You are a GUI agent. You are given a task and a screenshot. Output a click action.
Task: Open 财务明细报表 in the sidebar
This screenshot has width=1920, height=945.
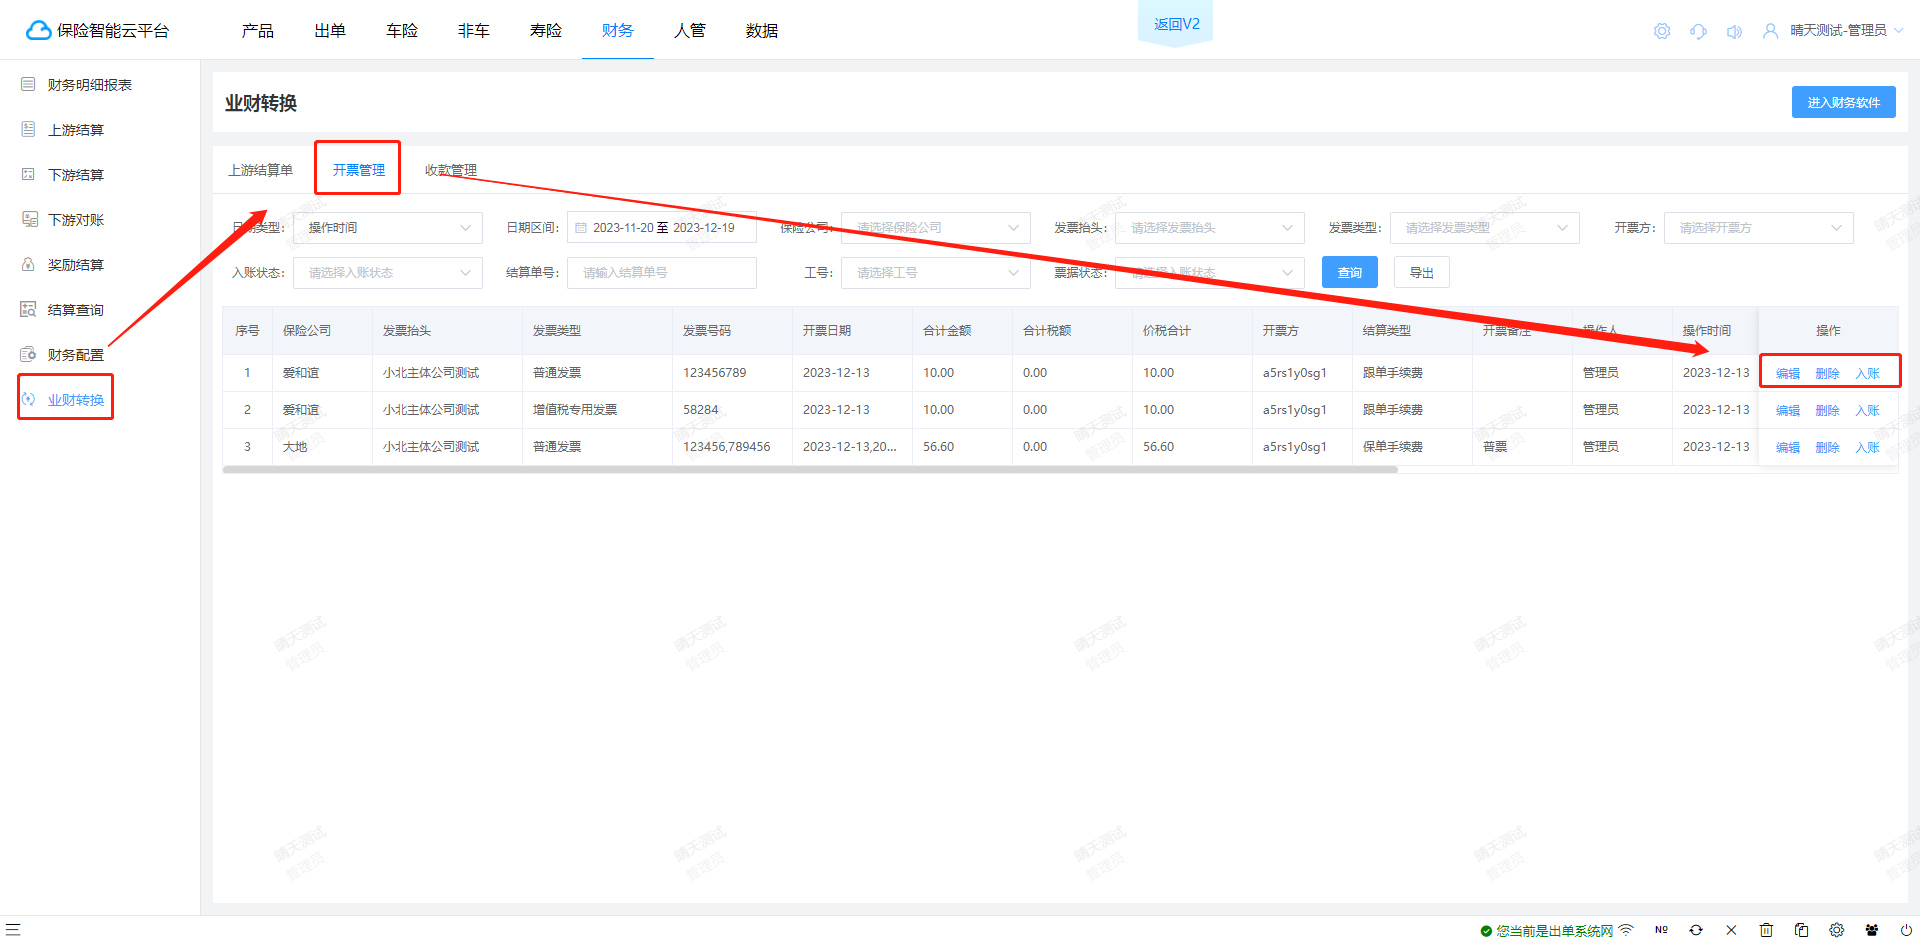point(90,85)
